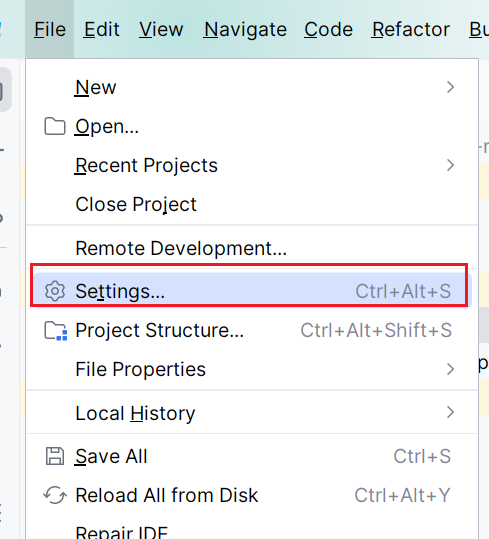Click the Settings gear icon
489x539 pixels.
(x=55, y=291)
